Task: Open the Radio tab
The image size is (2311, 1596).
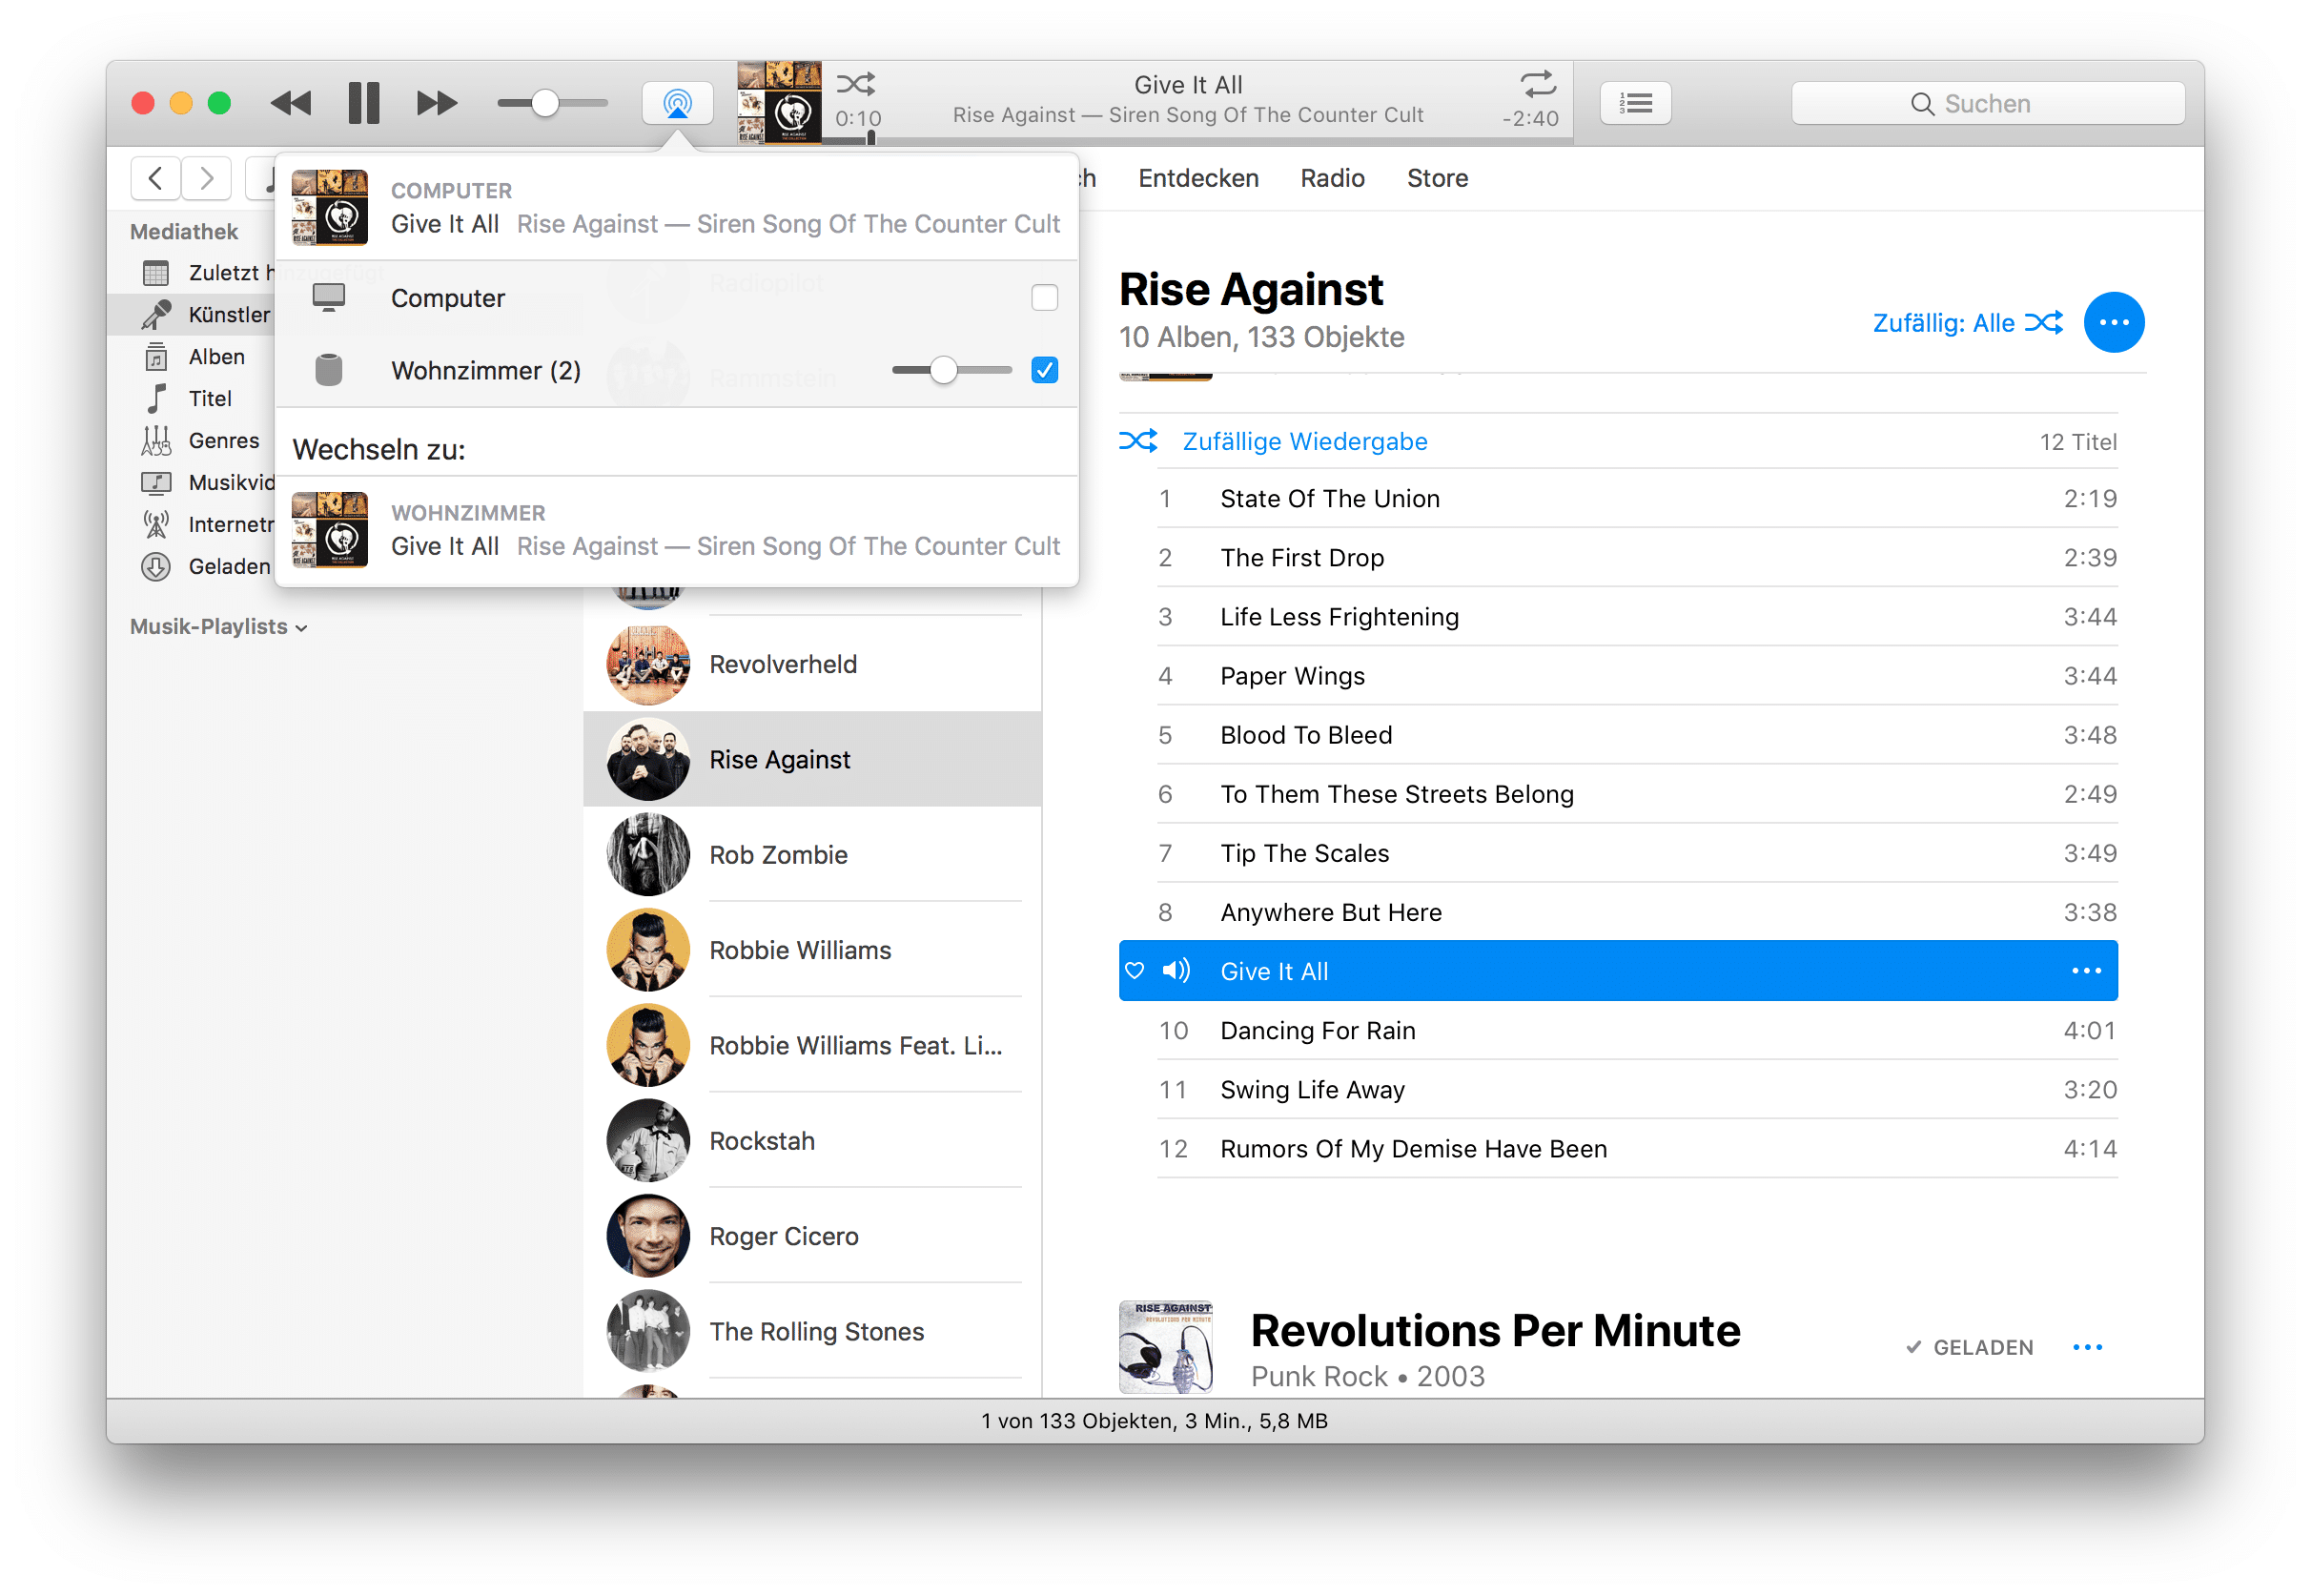Action: tap(1332, 178)
